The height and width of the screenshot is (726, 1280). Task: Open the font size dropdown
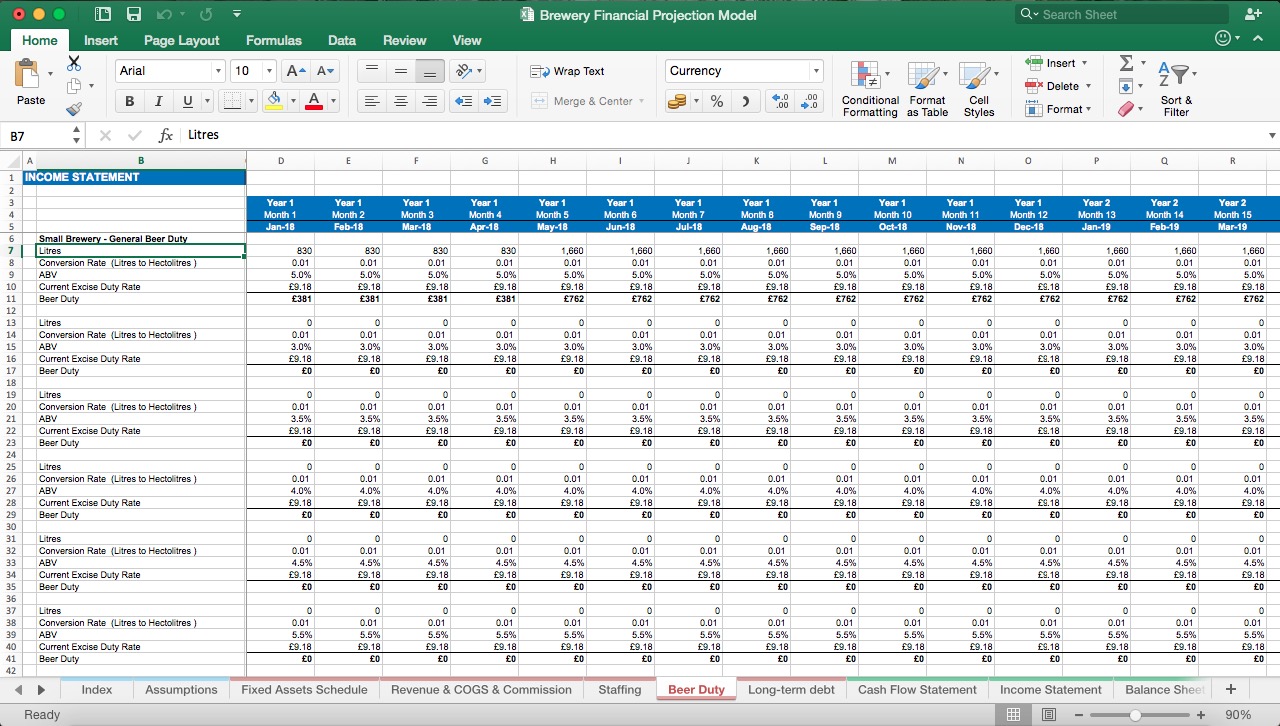click(x=269, y=71)
